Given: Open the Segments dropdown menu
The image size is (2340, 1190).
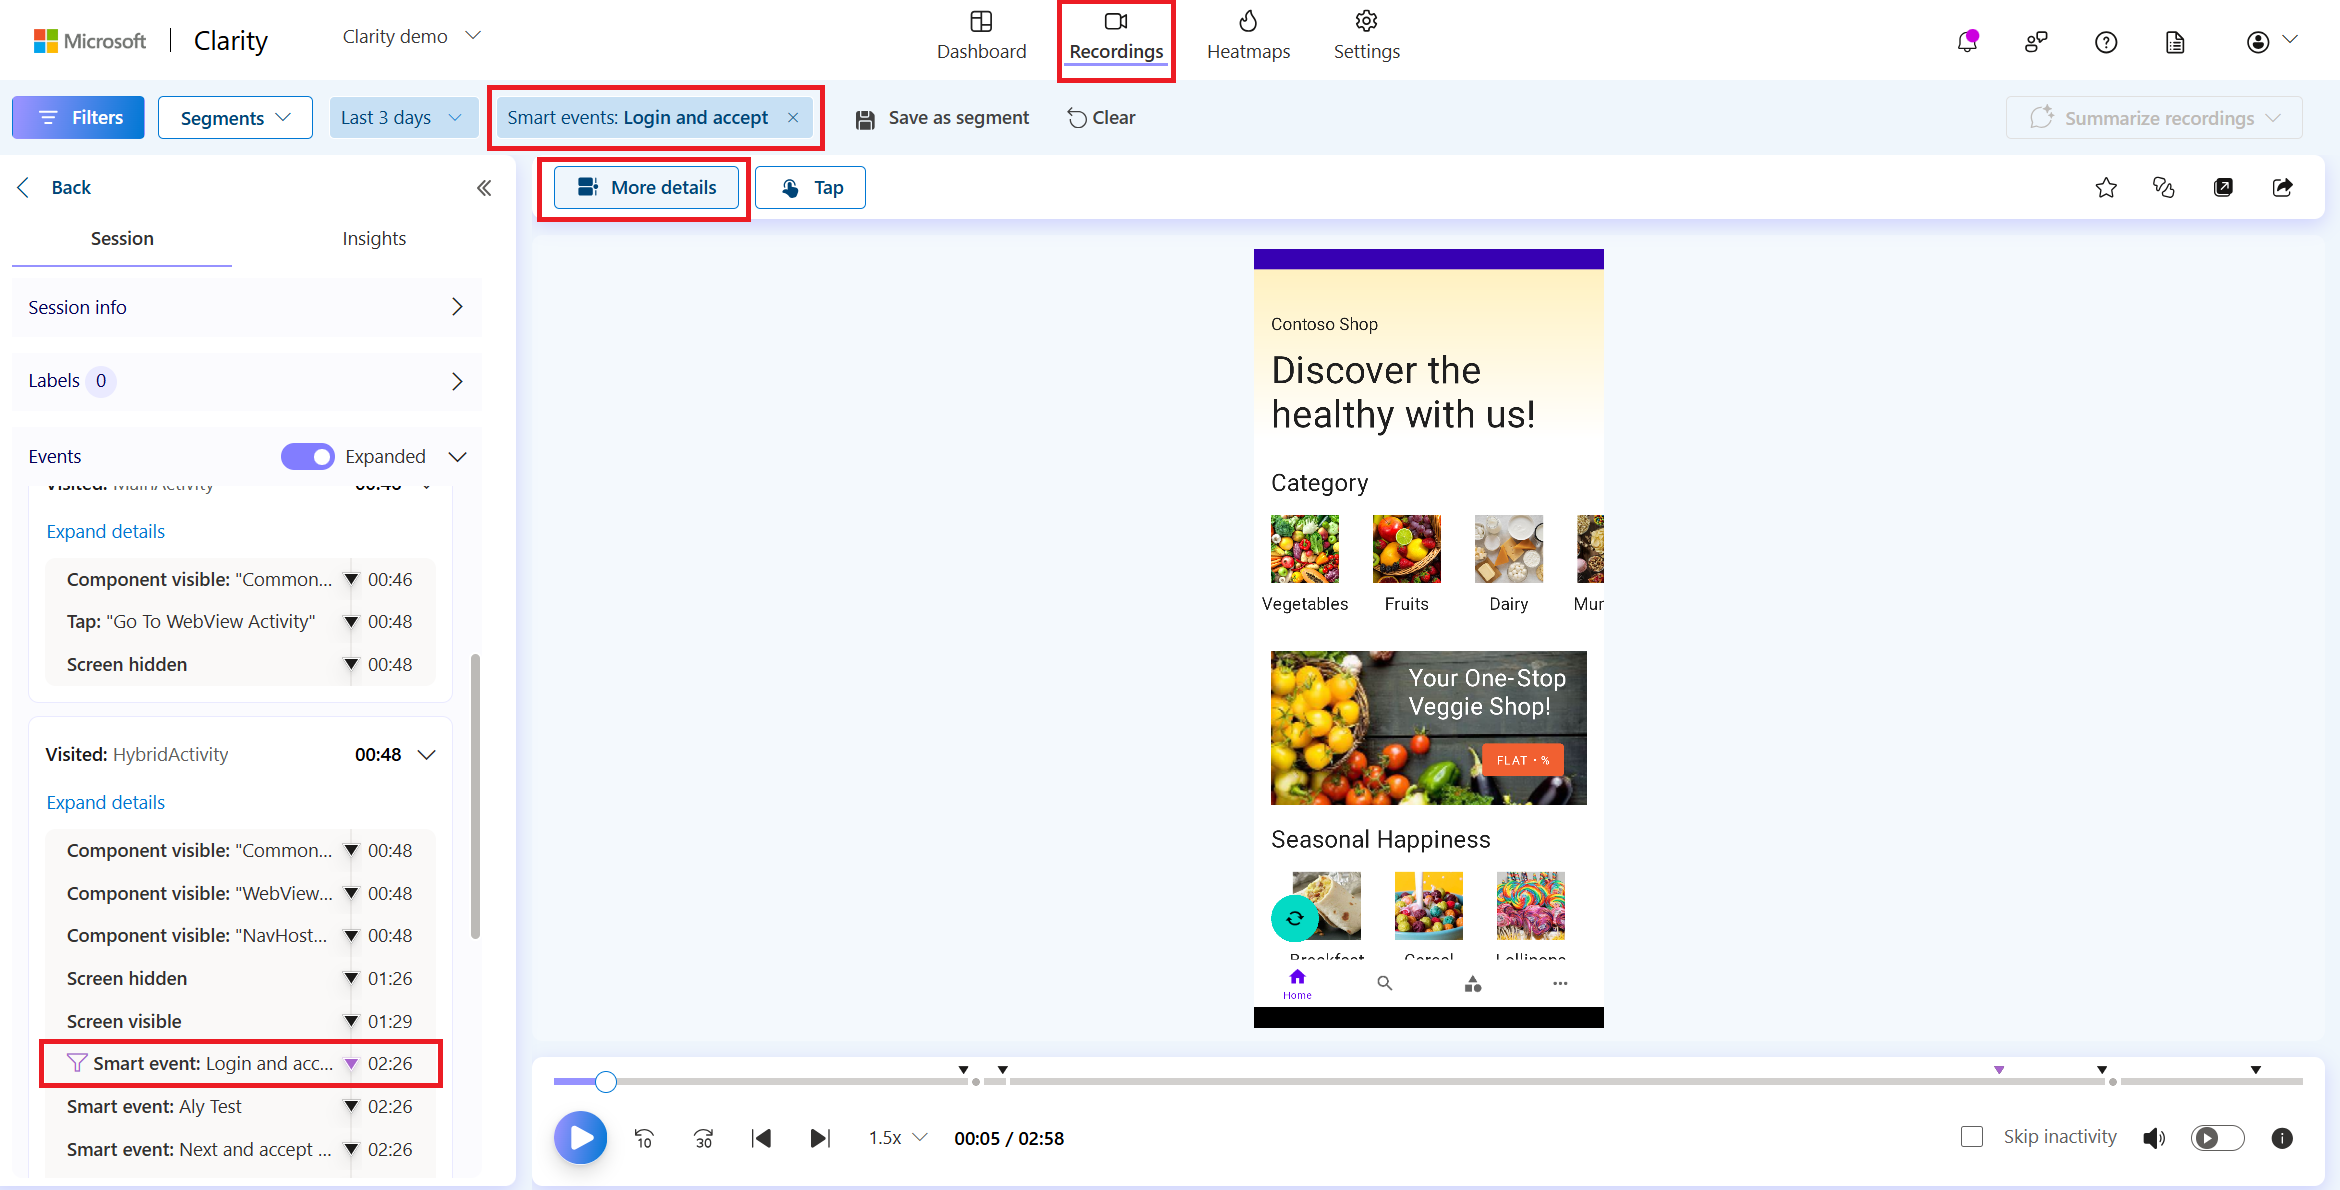Looking at the screenshot, I should coord(232,117).
